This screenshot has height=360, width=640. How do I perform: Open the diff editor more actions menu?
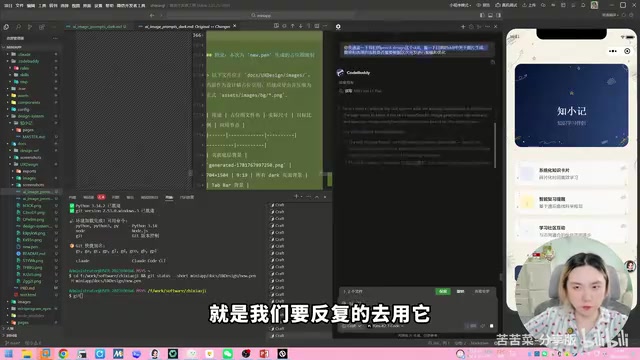[325, 26]
